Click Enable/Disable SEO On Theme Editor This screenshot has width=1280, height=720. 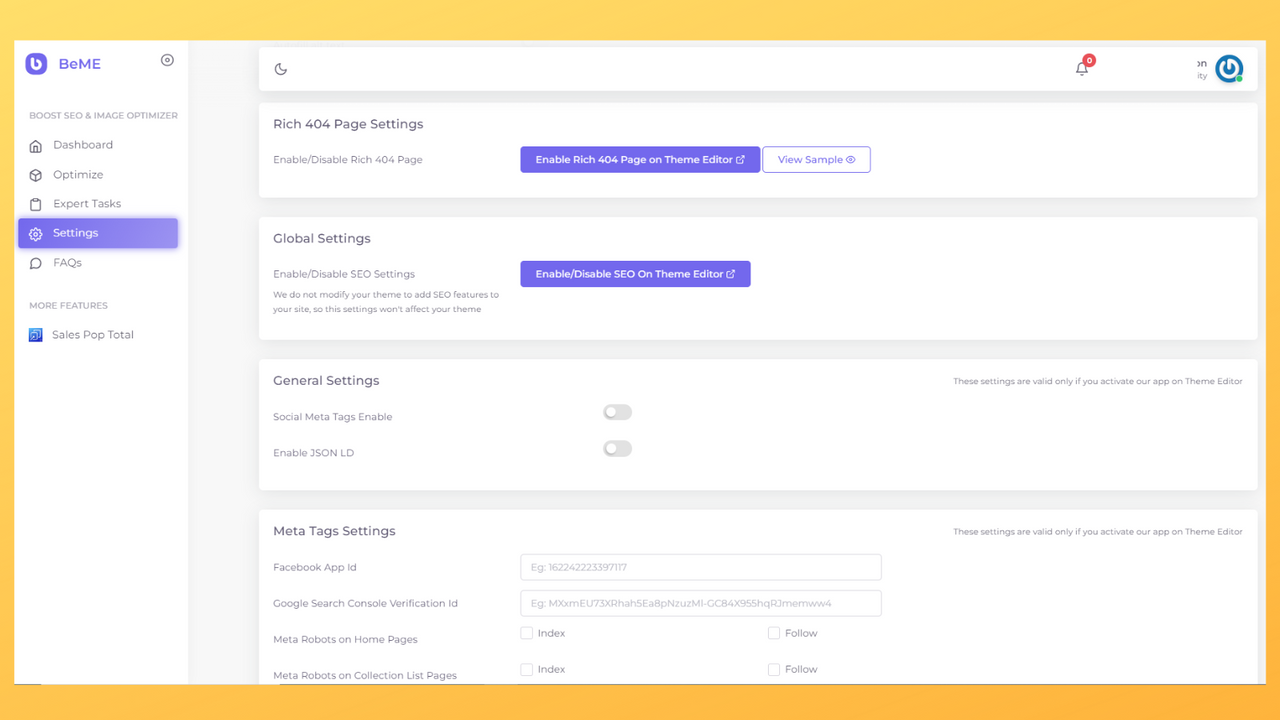coord(635,274)
